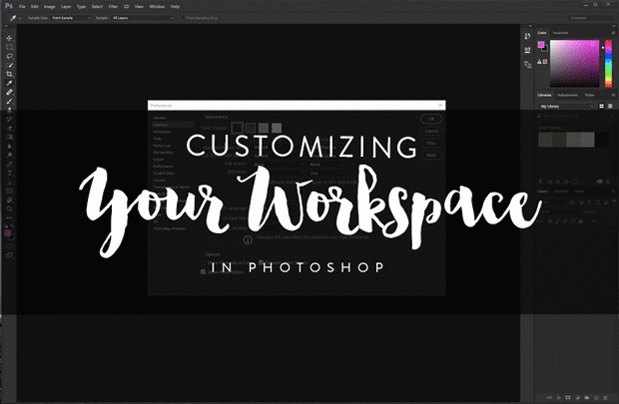
Task: Open the Color panel flyout menu
Action: [613, 33]
